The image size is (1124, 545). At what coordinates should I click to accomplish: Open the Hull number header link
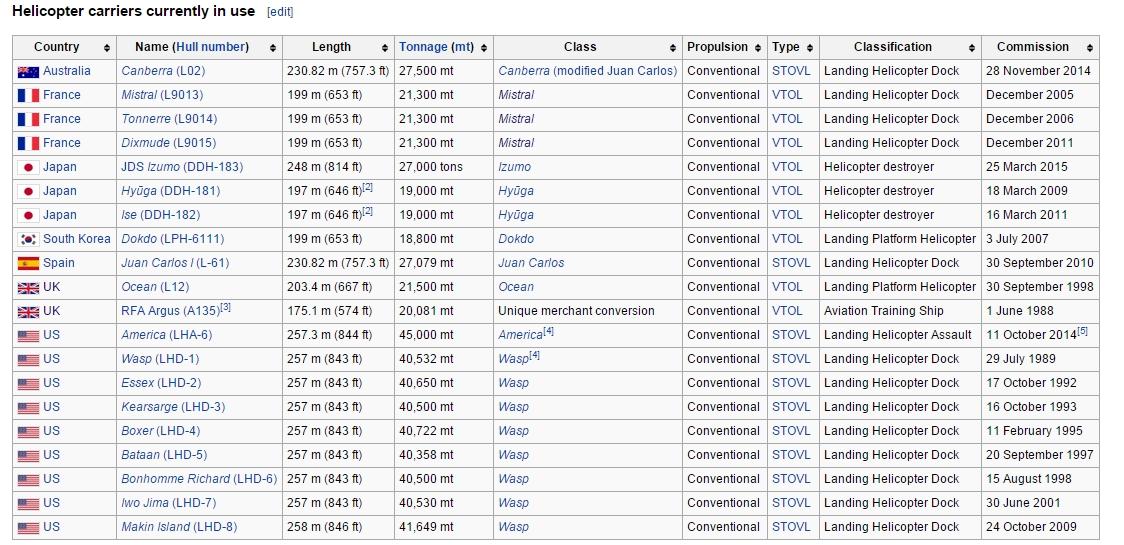(x=212, y=47)
